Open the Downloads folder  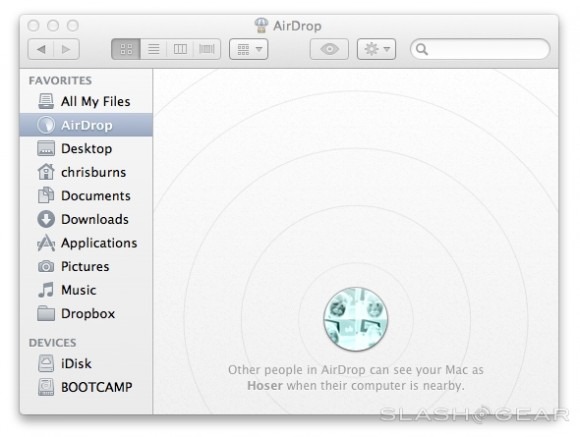coord(86,219)
